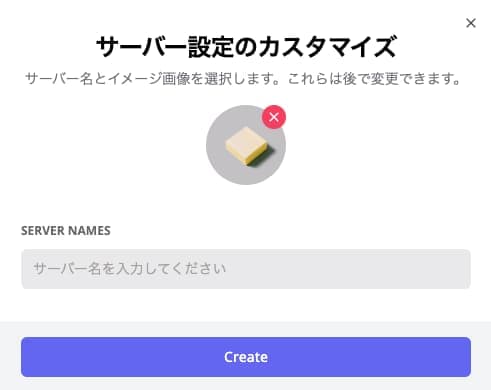Click the white X inside red badge

pos(274,117)
